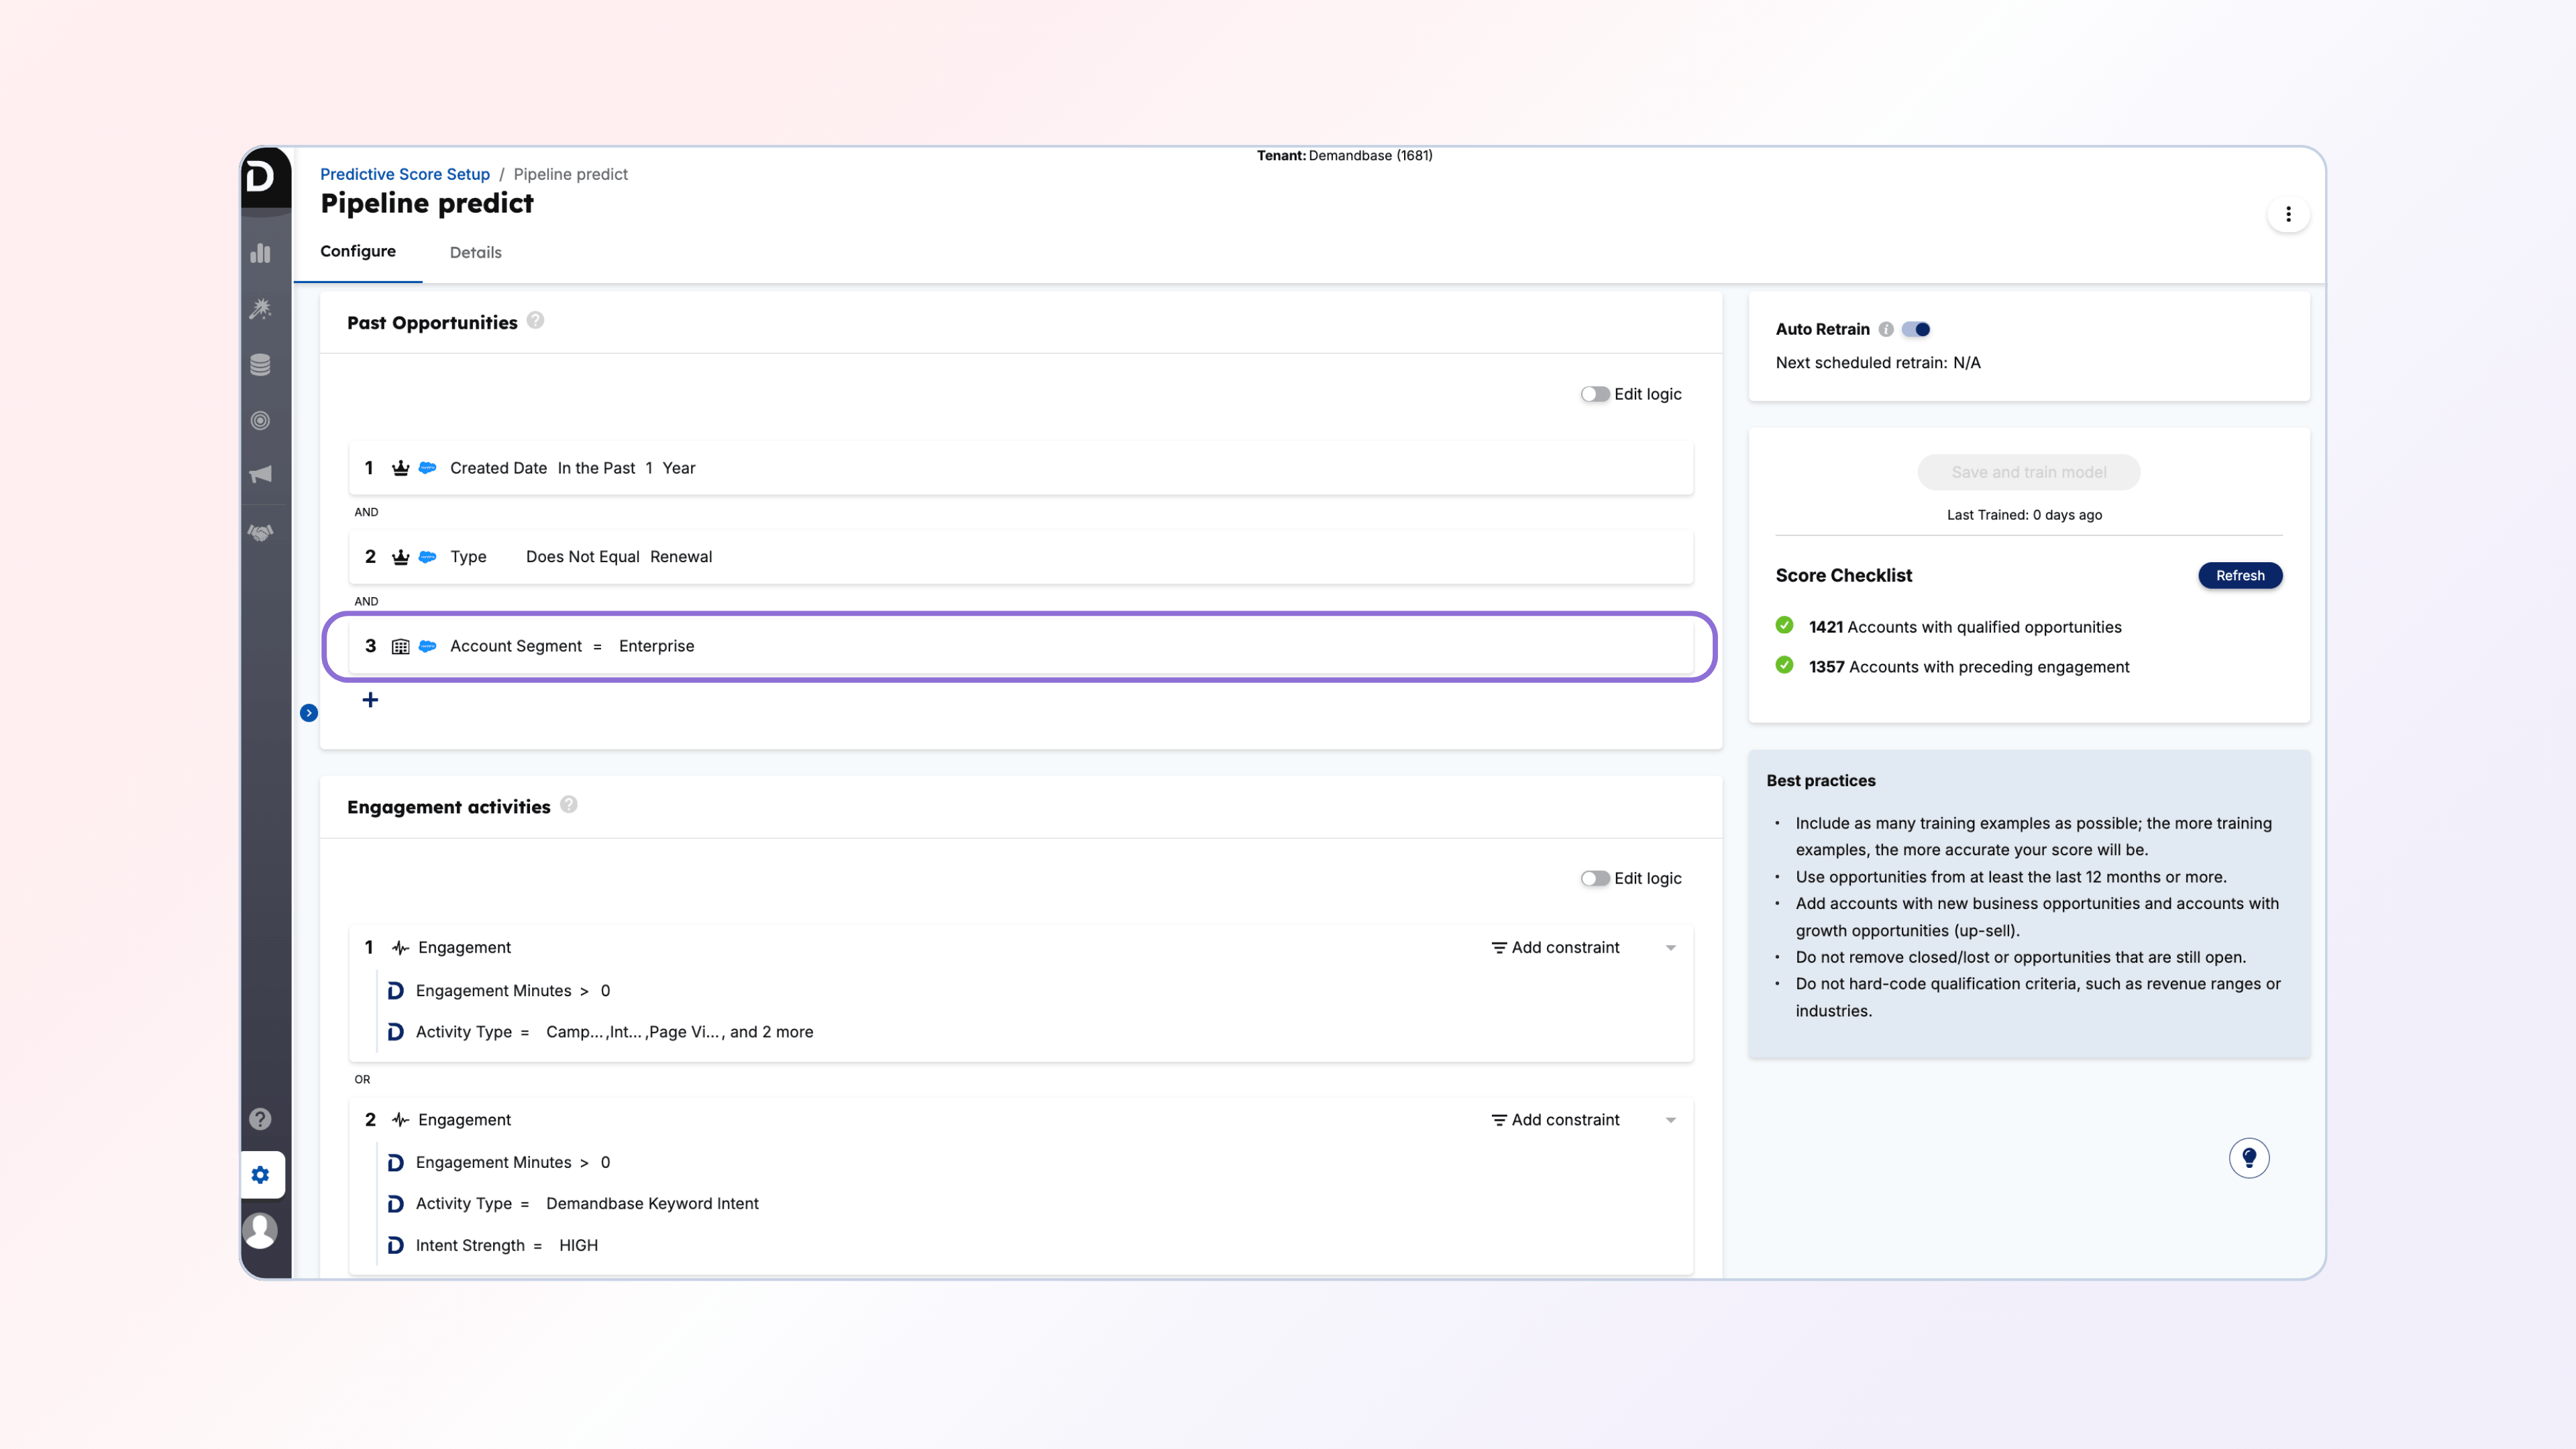
Task: Select the Configure tab
Action: pos(357,251)
